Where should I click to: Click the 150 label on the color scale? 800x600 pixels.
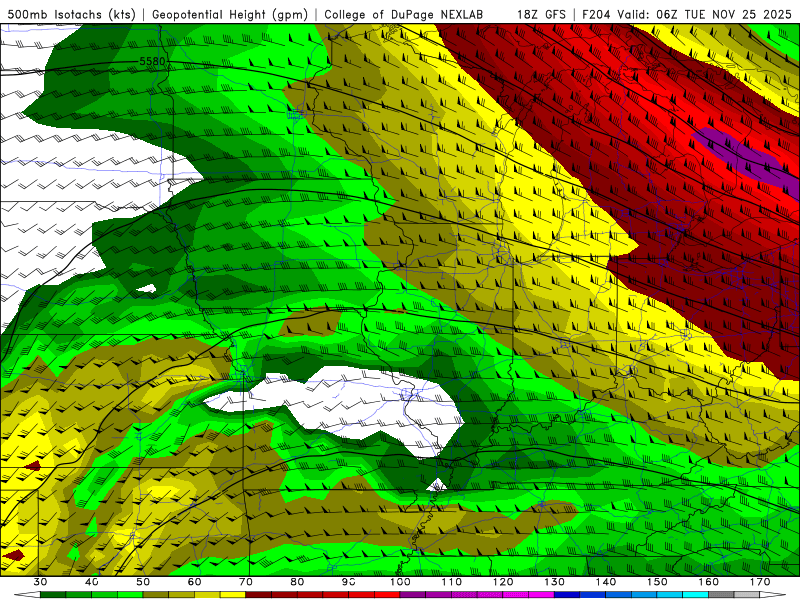(657, 582)
